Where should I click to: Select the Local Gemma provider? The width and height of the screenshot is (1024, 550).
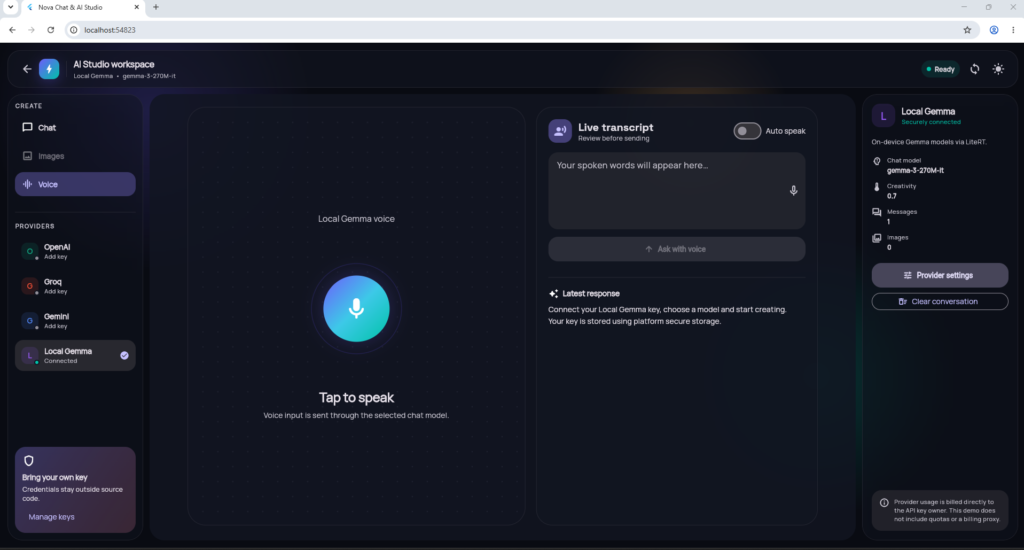[75, 355]
